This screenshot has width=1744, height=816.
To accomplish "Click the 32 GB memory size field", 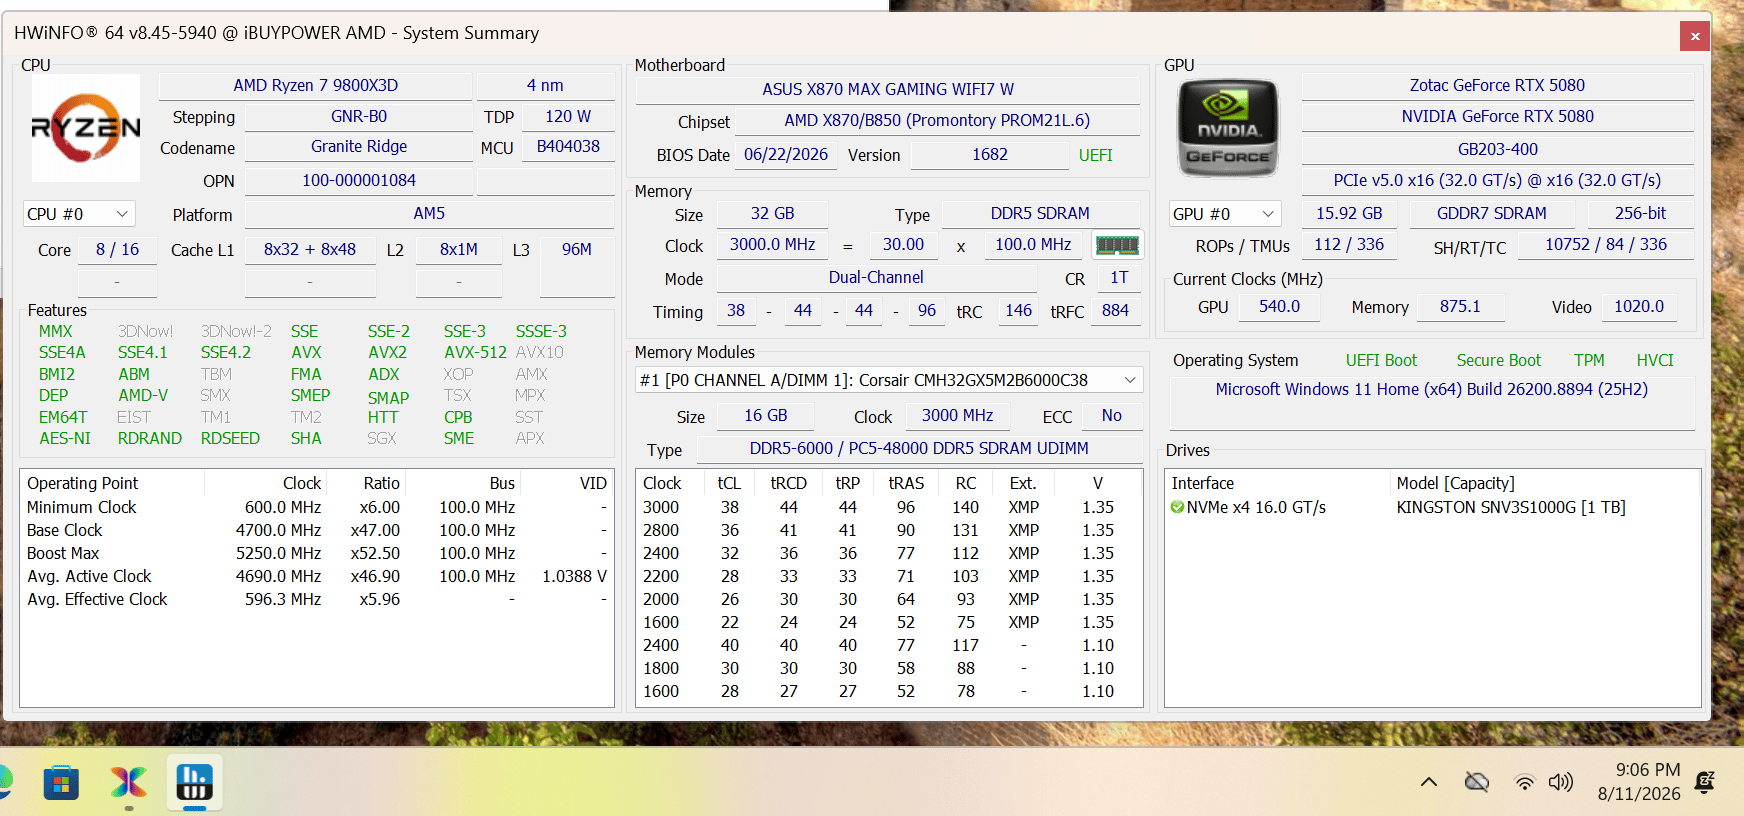I will 772,214.
